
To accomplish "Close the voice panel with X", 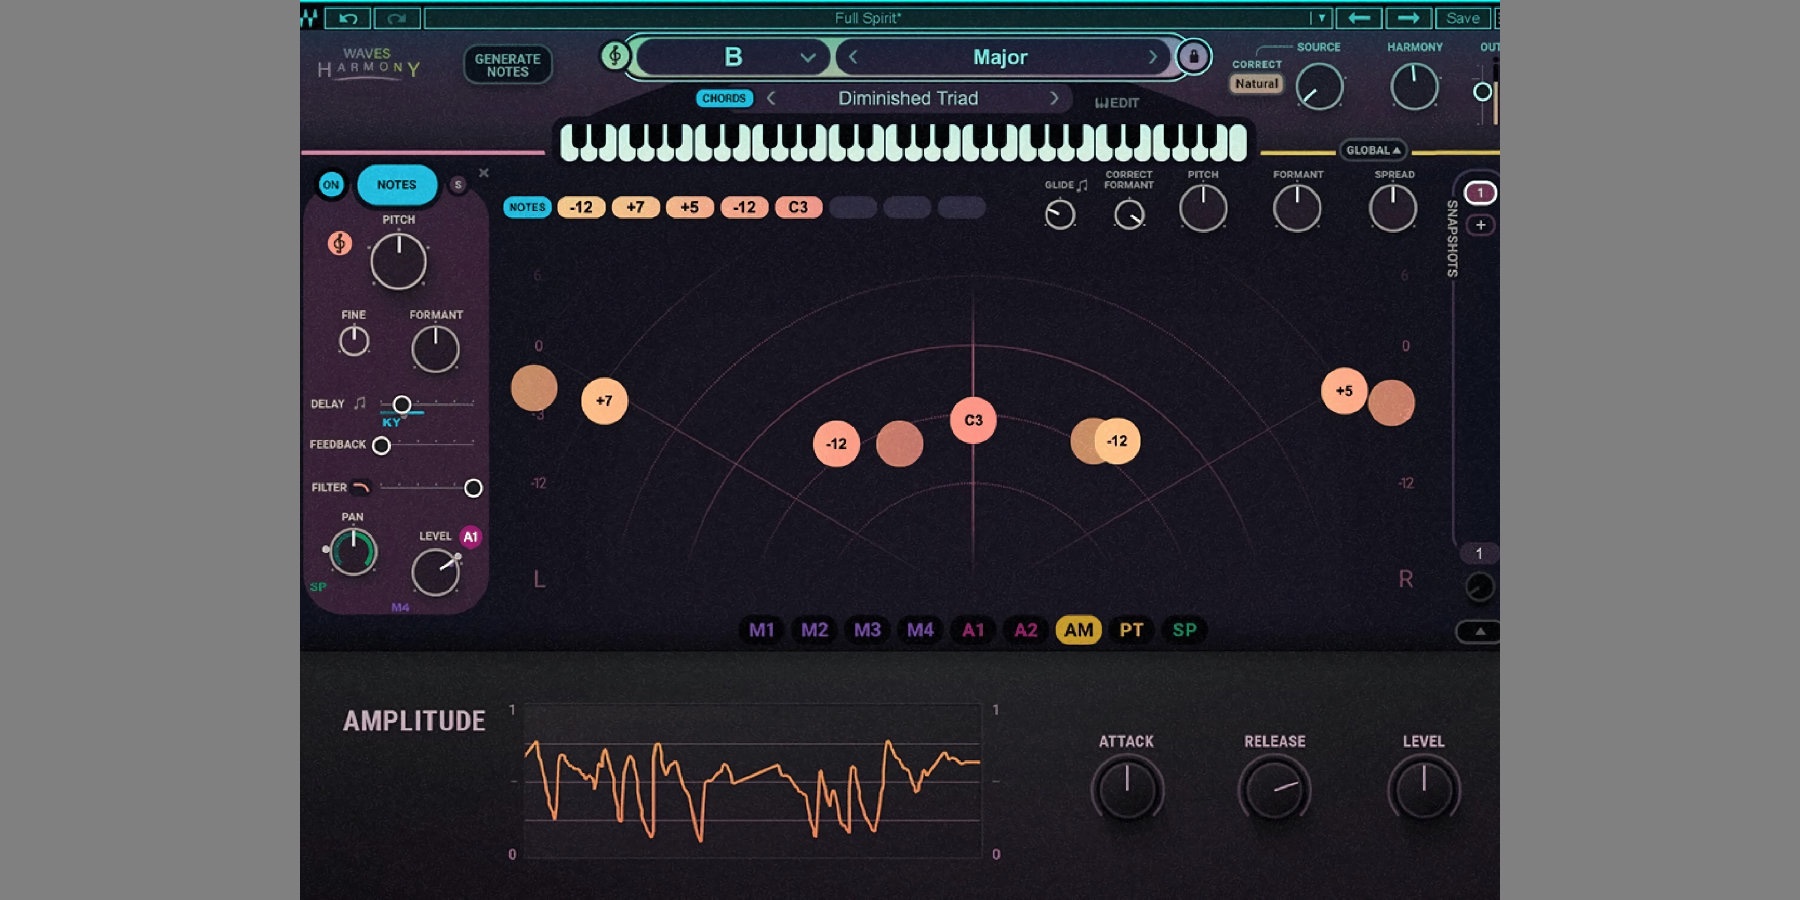I will 484,173.
